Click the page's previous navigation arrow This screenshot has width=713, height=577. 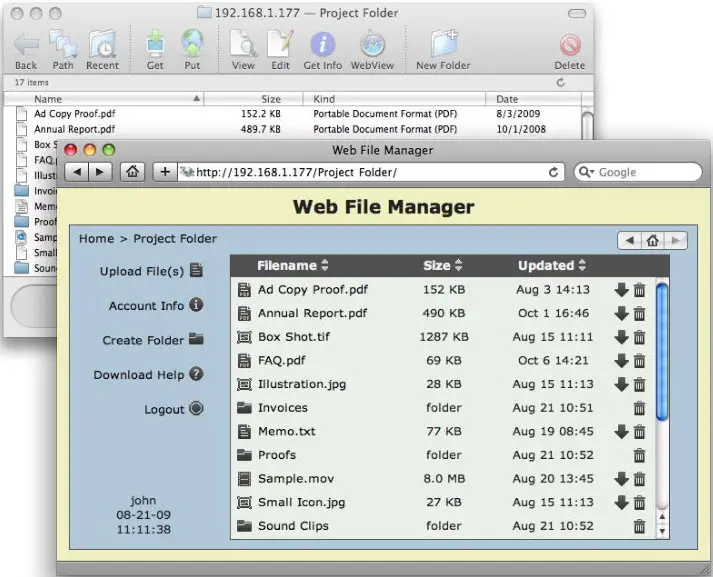coord(629,241)
